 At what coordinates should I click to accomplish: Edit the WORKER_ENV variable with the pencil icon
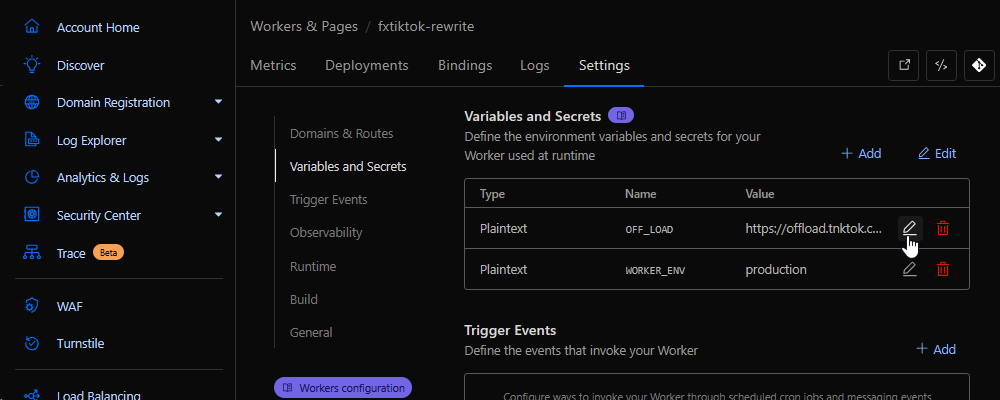(910, 270)
